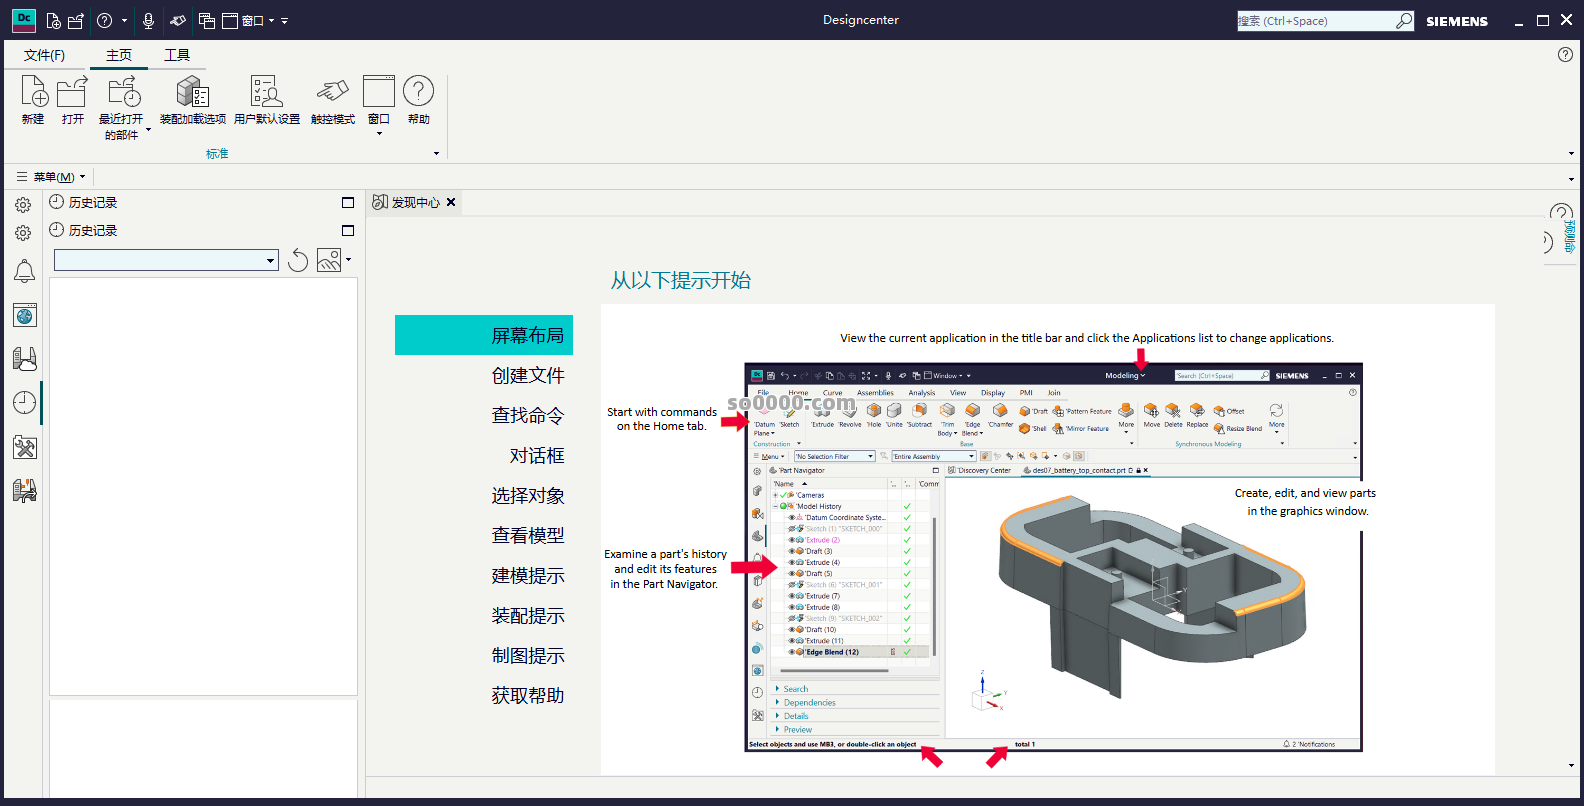Image resolution: width=1584 pixels, height=806 pixels.
Task: Open the web browser panel in the sidebar
Action: tap(24, 315)
